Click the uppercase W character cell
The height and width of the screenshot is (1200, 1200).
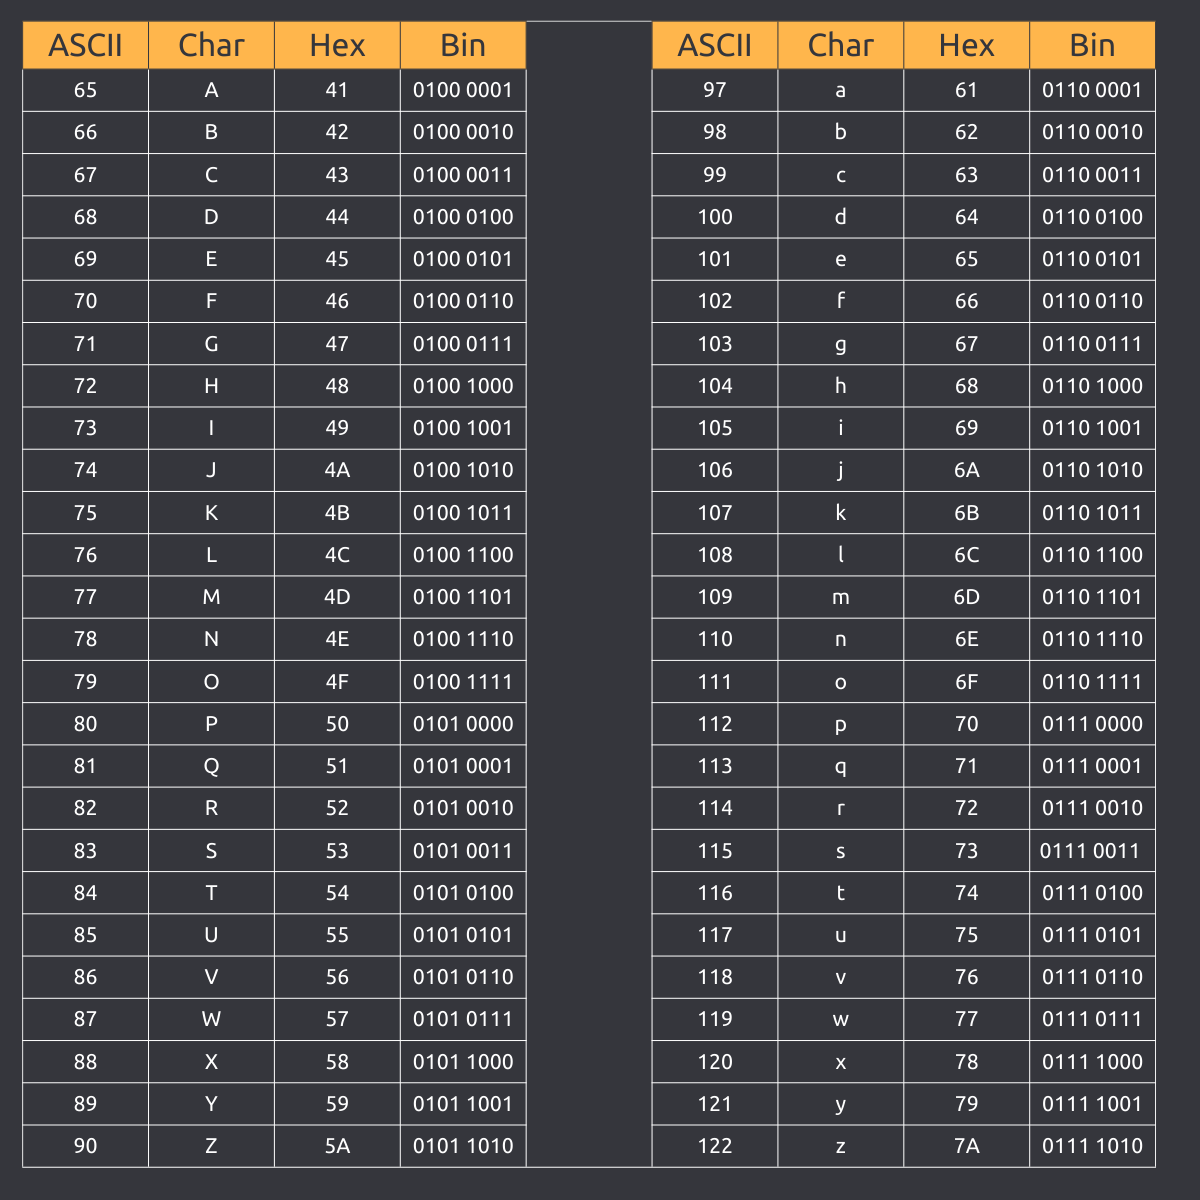211,1019
